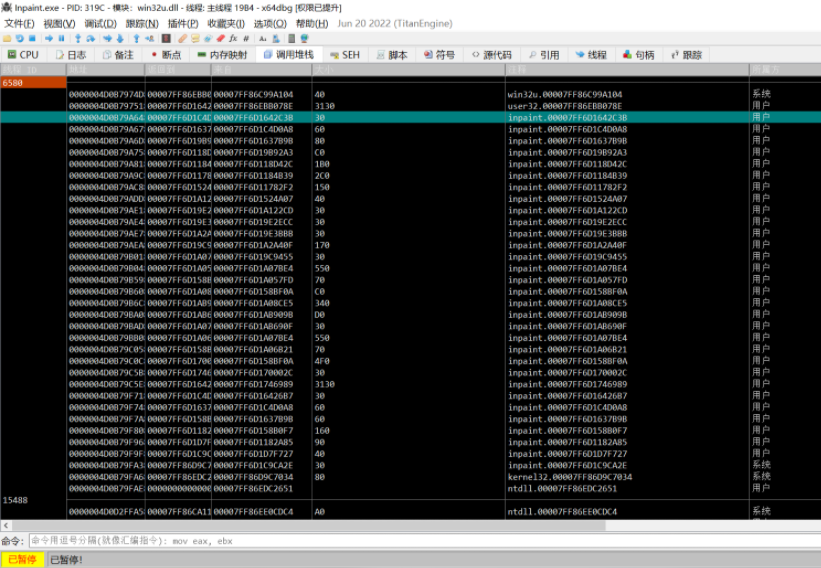The width and height of the screenshot is (821, 568).
Task: Click the command input field
Action: tap(424, 541)
